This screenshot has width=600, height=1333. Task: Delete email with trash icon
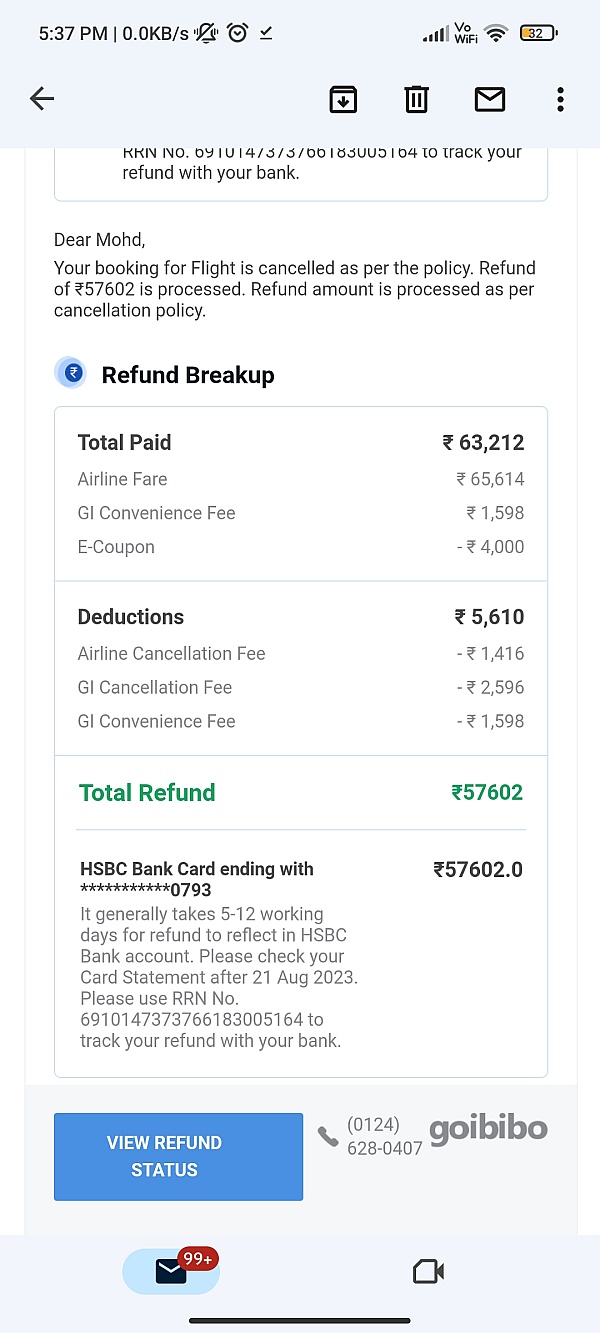click(x=416, y=99)
